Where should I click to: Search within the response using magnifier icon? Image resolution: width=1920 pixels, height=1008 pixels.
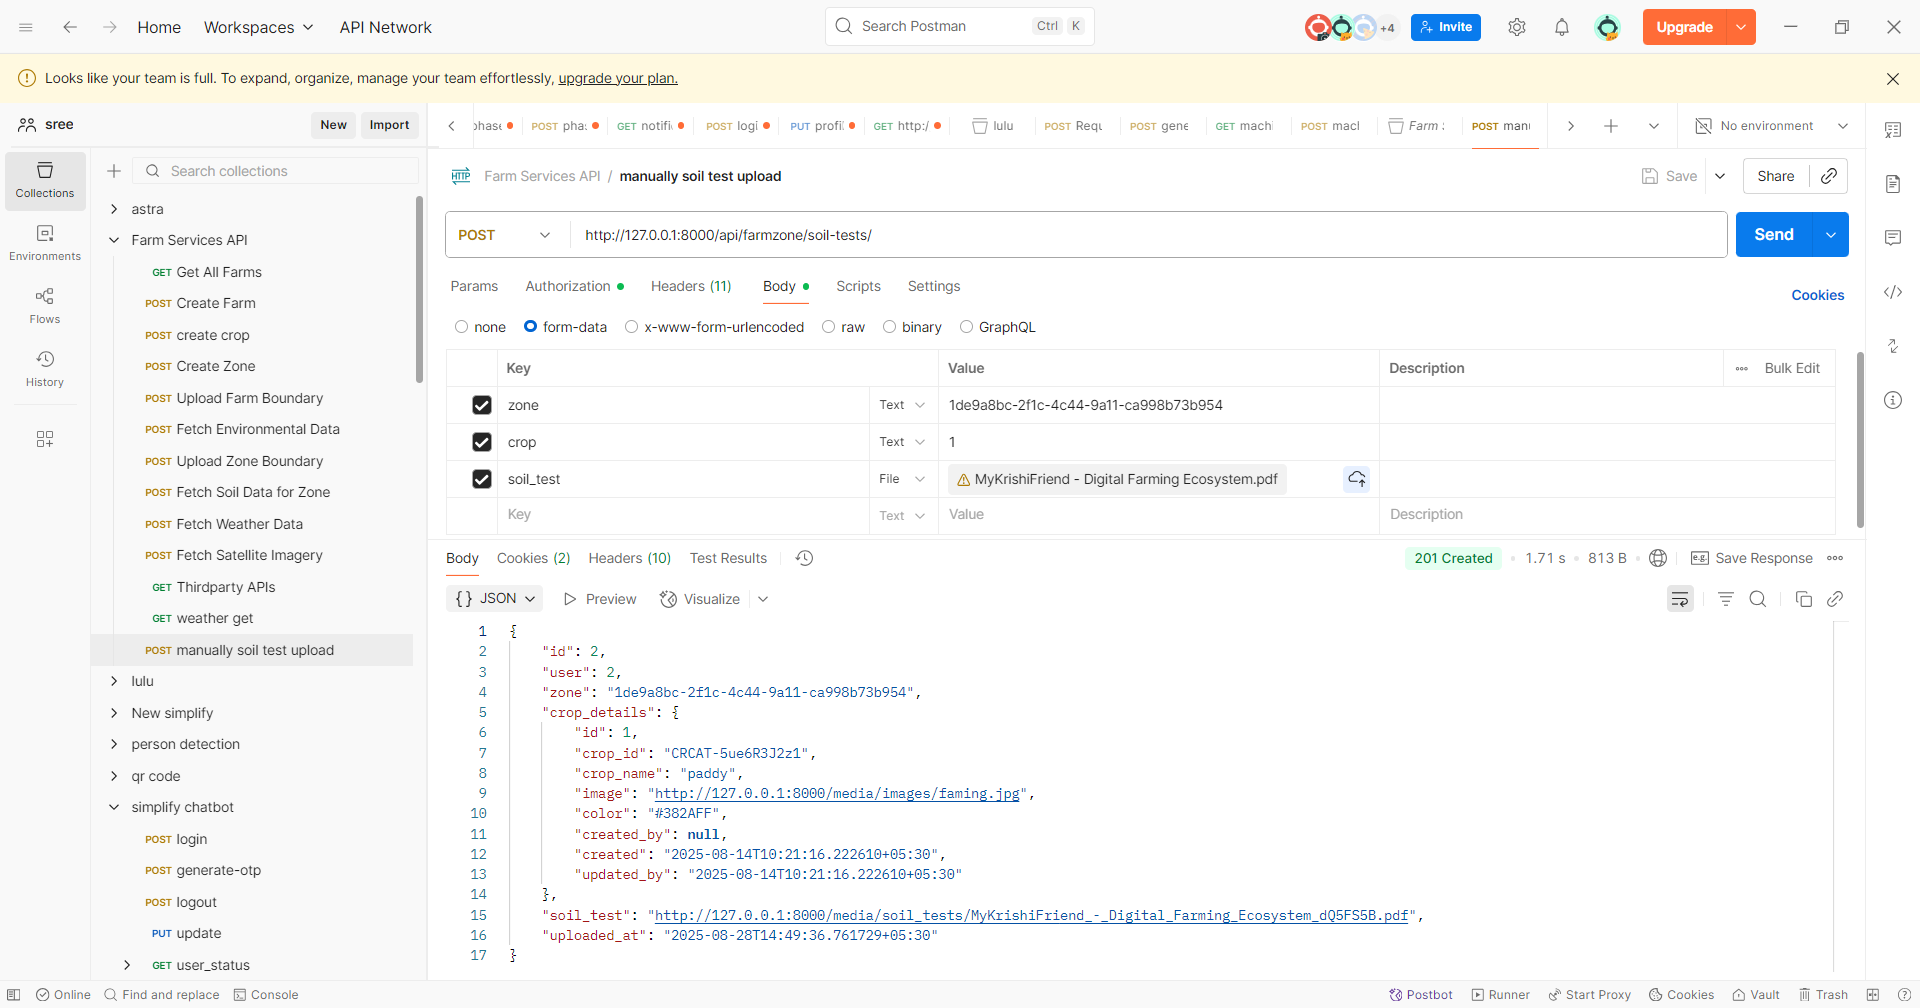(1757, 599)
